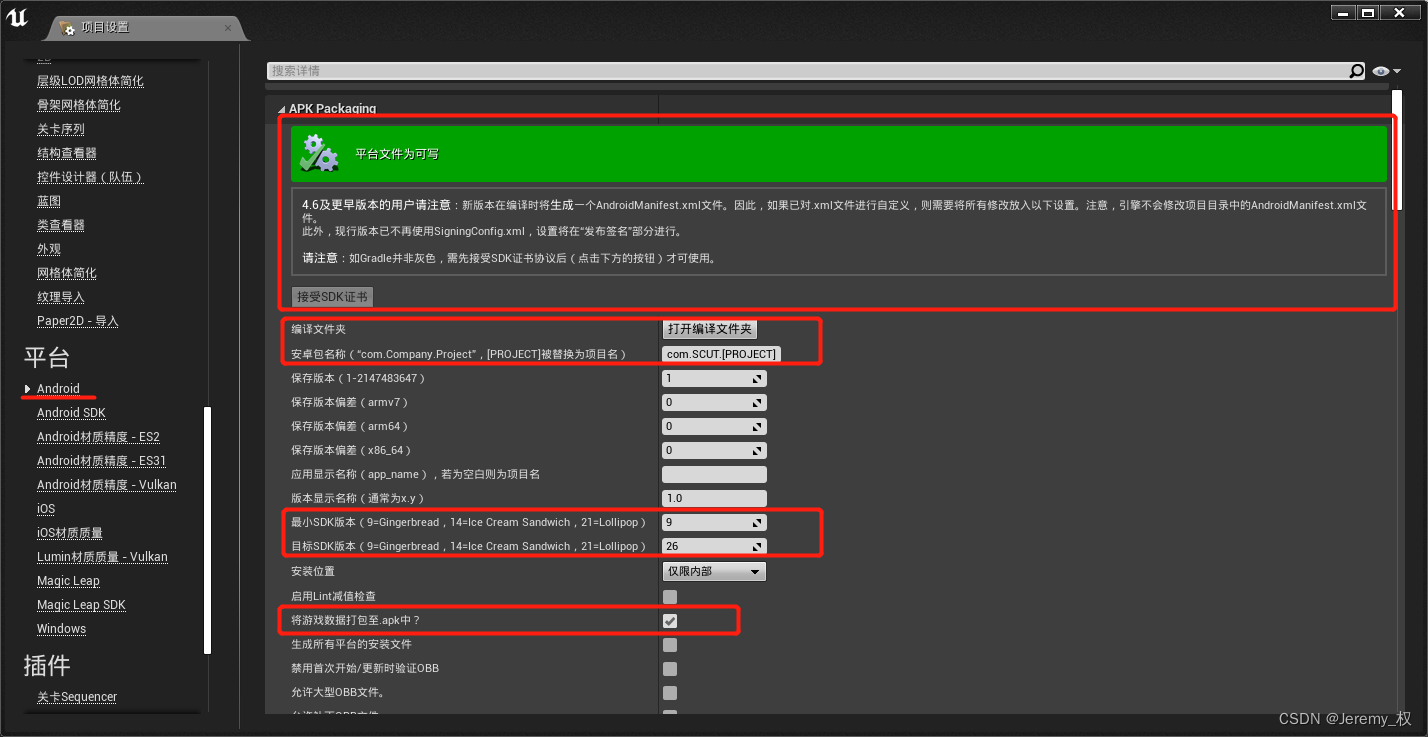Screen dimensions: 1428x737
Task: Click spinner arrow of 目标SDK版本 field
Action: point(758,546)
